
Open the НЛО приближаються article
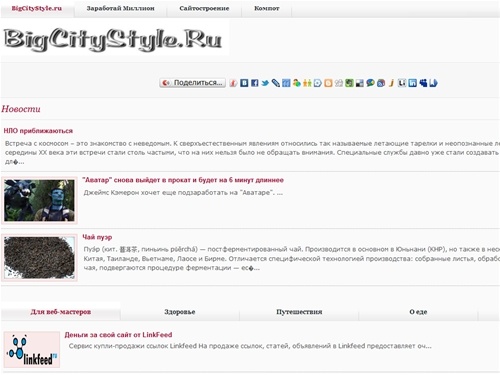[38, 131]
